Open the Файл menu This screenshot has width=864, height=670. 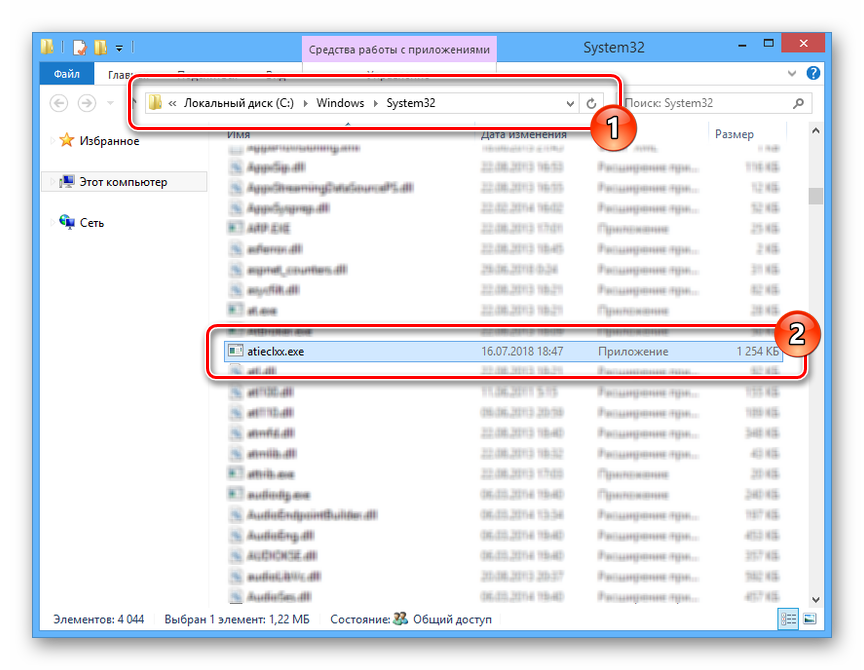coord(67,74)
